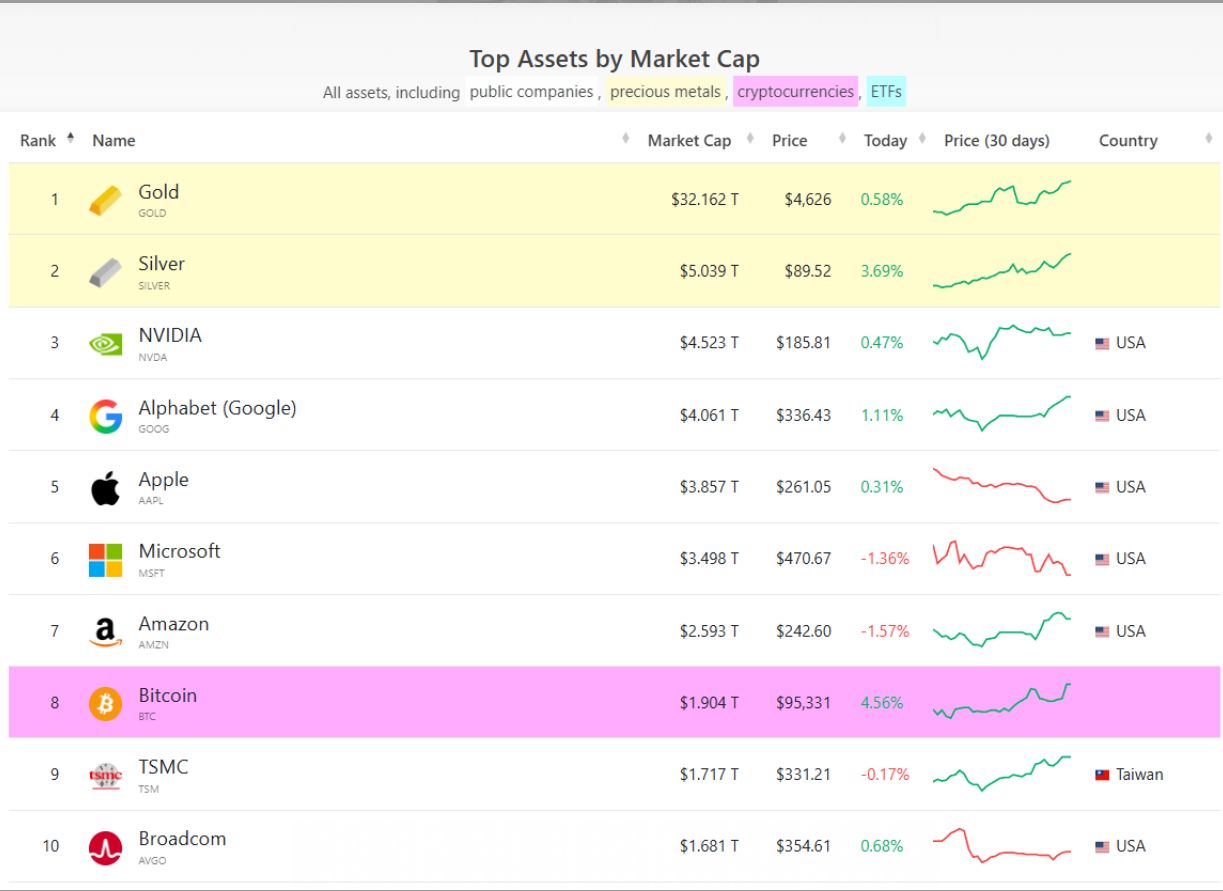Viewport: 1223px width, 891px height.
Task: Sort table by Rank column
Action: [x=38, y=141]
